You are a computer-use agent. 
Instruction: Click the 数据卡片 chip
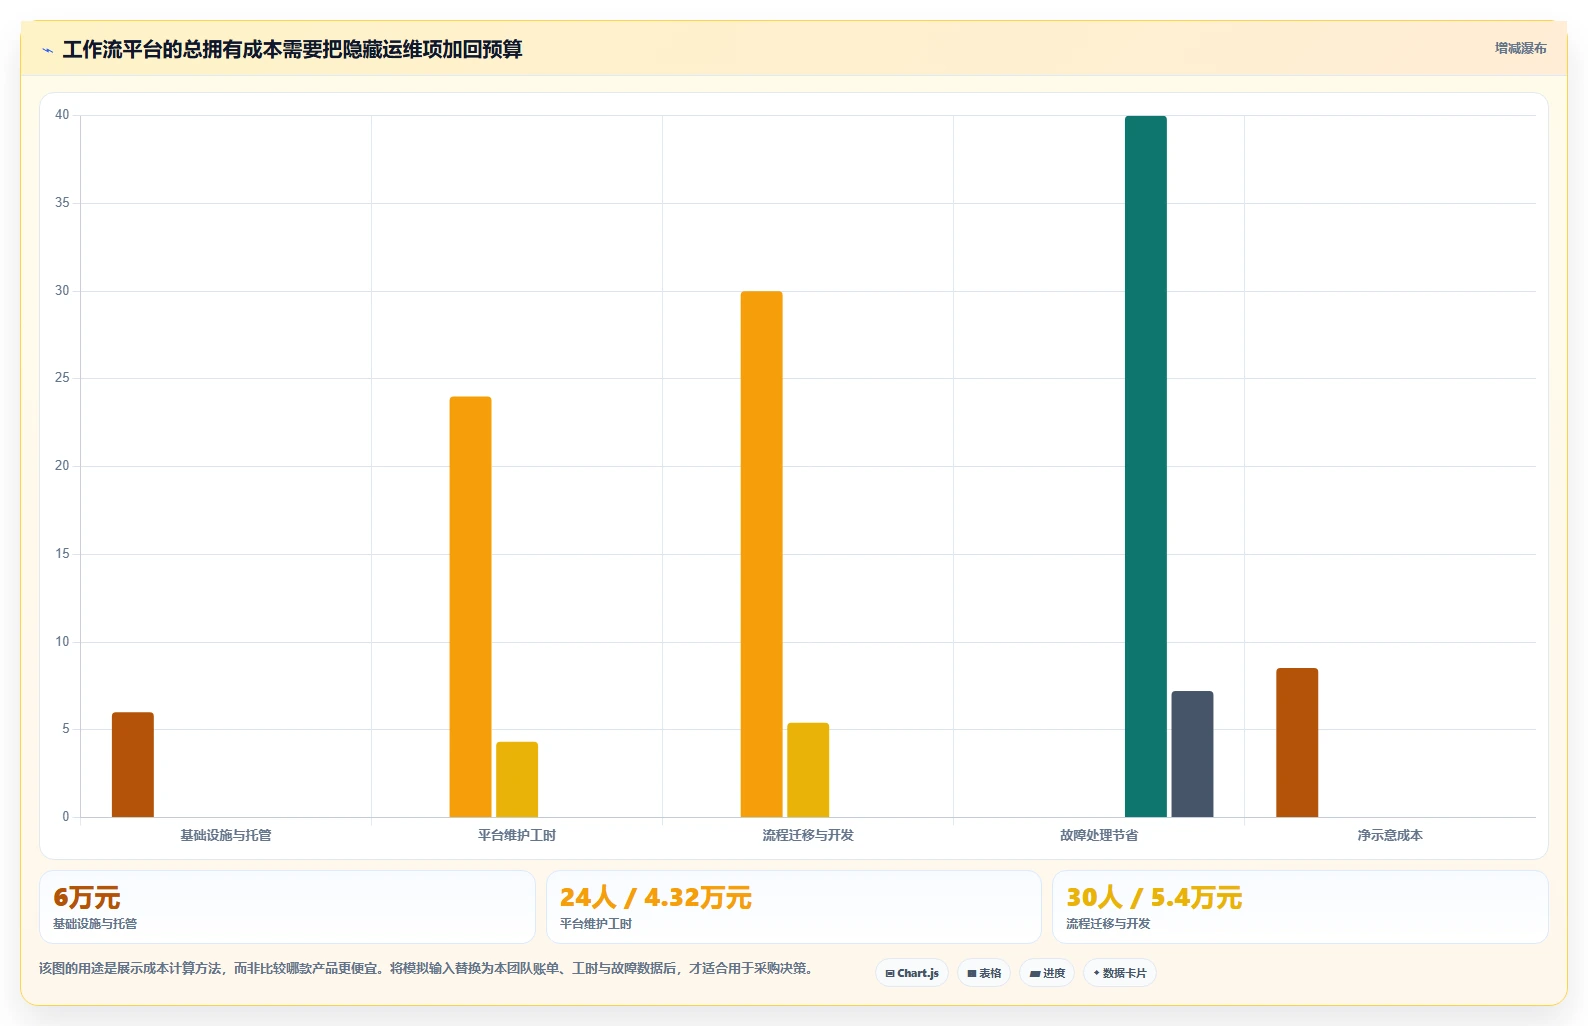tap(1120, 973)
